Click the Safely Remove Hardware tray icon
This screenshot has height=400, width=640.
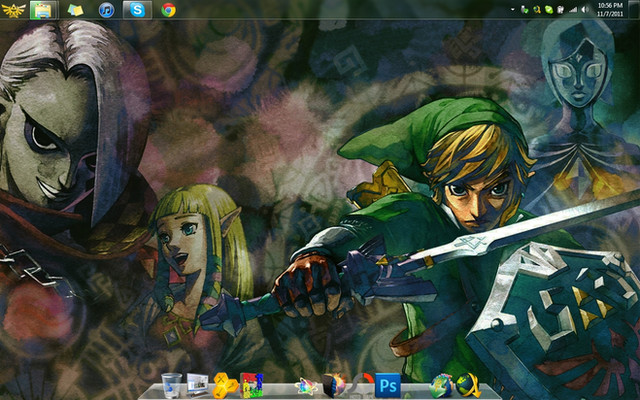(x=524, y=9)
